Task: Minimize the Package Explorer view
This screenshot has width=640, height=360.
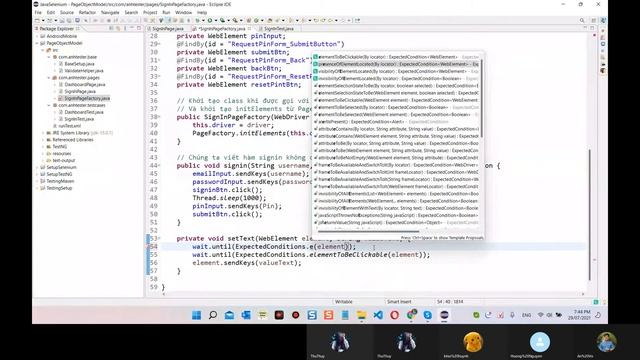Action: point(131,28)
